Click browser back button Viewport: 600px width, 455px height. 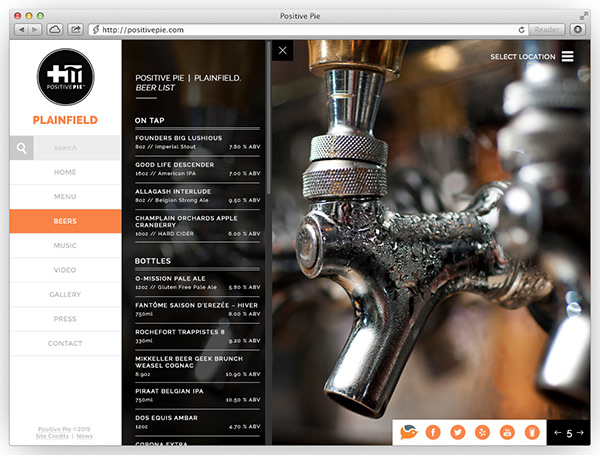21,29
